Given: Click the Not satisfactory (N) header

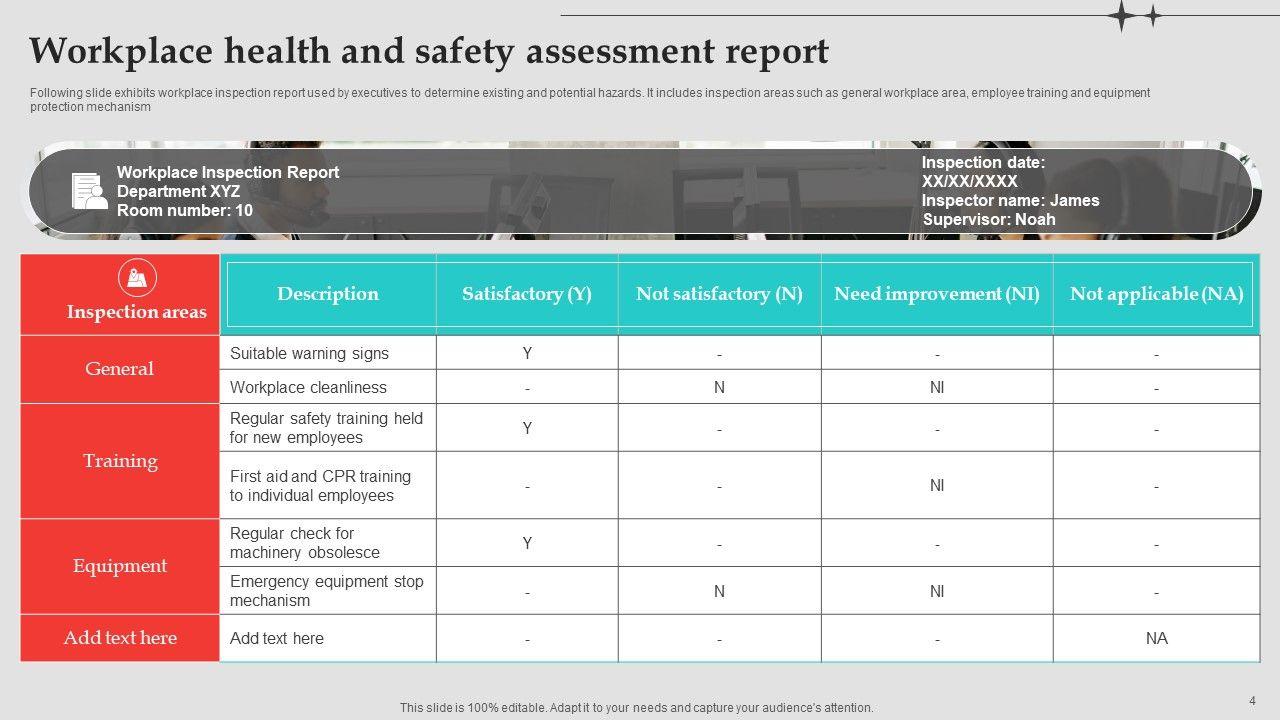Looking at the screenshot, I should (719, 294).
